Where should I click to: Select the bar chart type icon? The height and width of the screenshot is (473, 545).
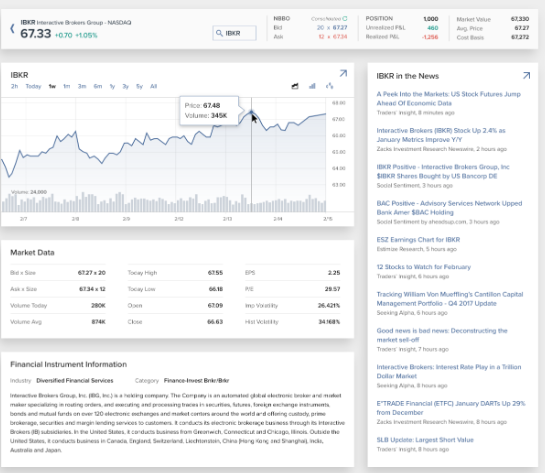312,86
